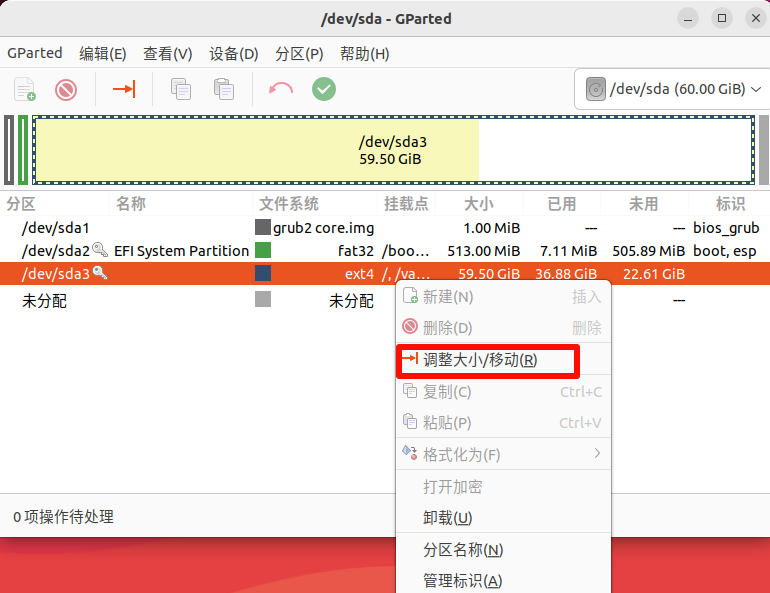The height and width of the screenshot is (593, 770).
Task: Click the 标识 column header
Action: pyautogui.click(x=731, y=204)
